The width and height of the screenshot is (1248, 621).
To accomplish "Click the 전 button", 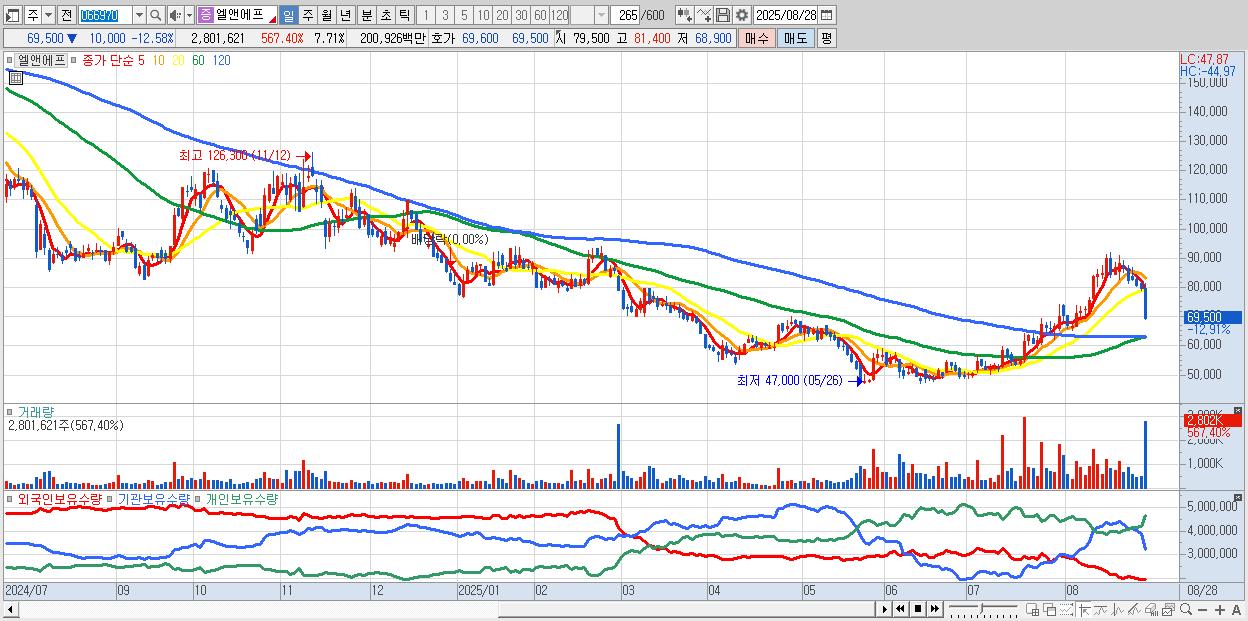I will [x=67, y=15].
